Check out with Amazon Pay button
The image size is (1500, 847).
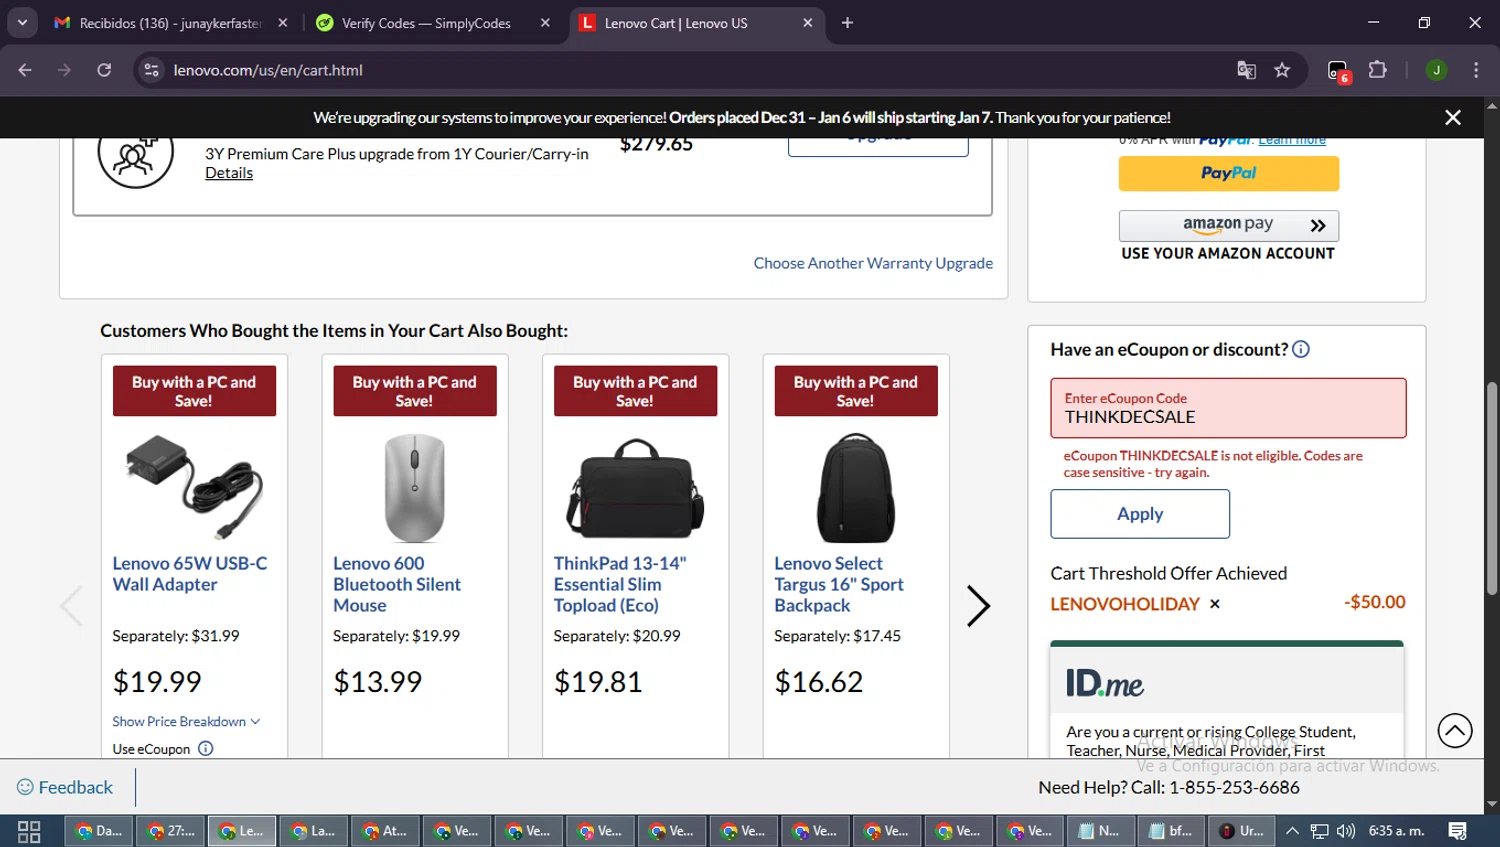coord(1228,225)
